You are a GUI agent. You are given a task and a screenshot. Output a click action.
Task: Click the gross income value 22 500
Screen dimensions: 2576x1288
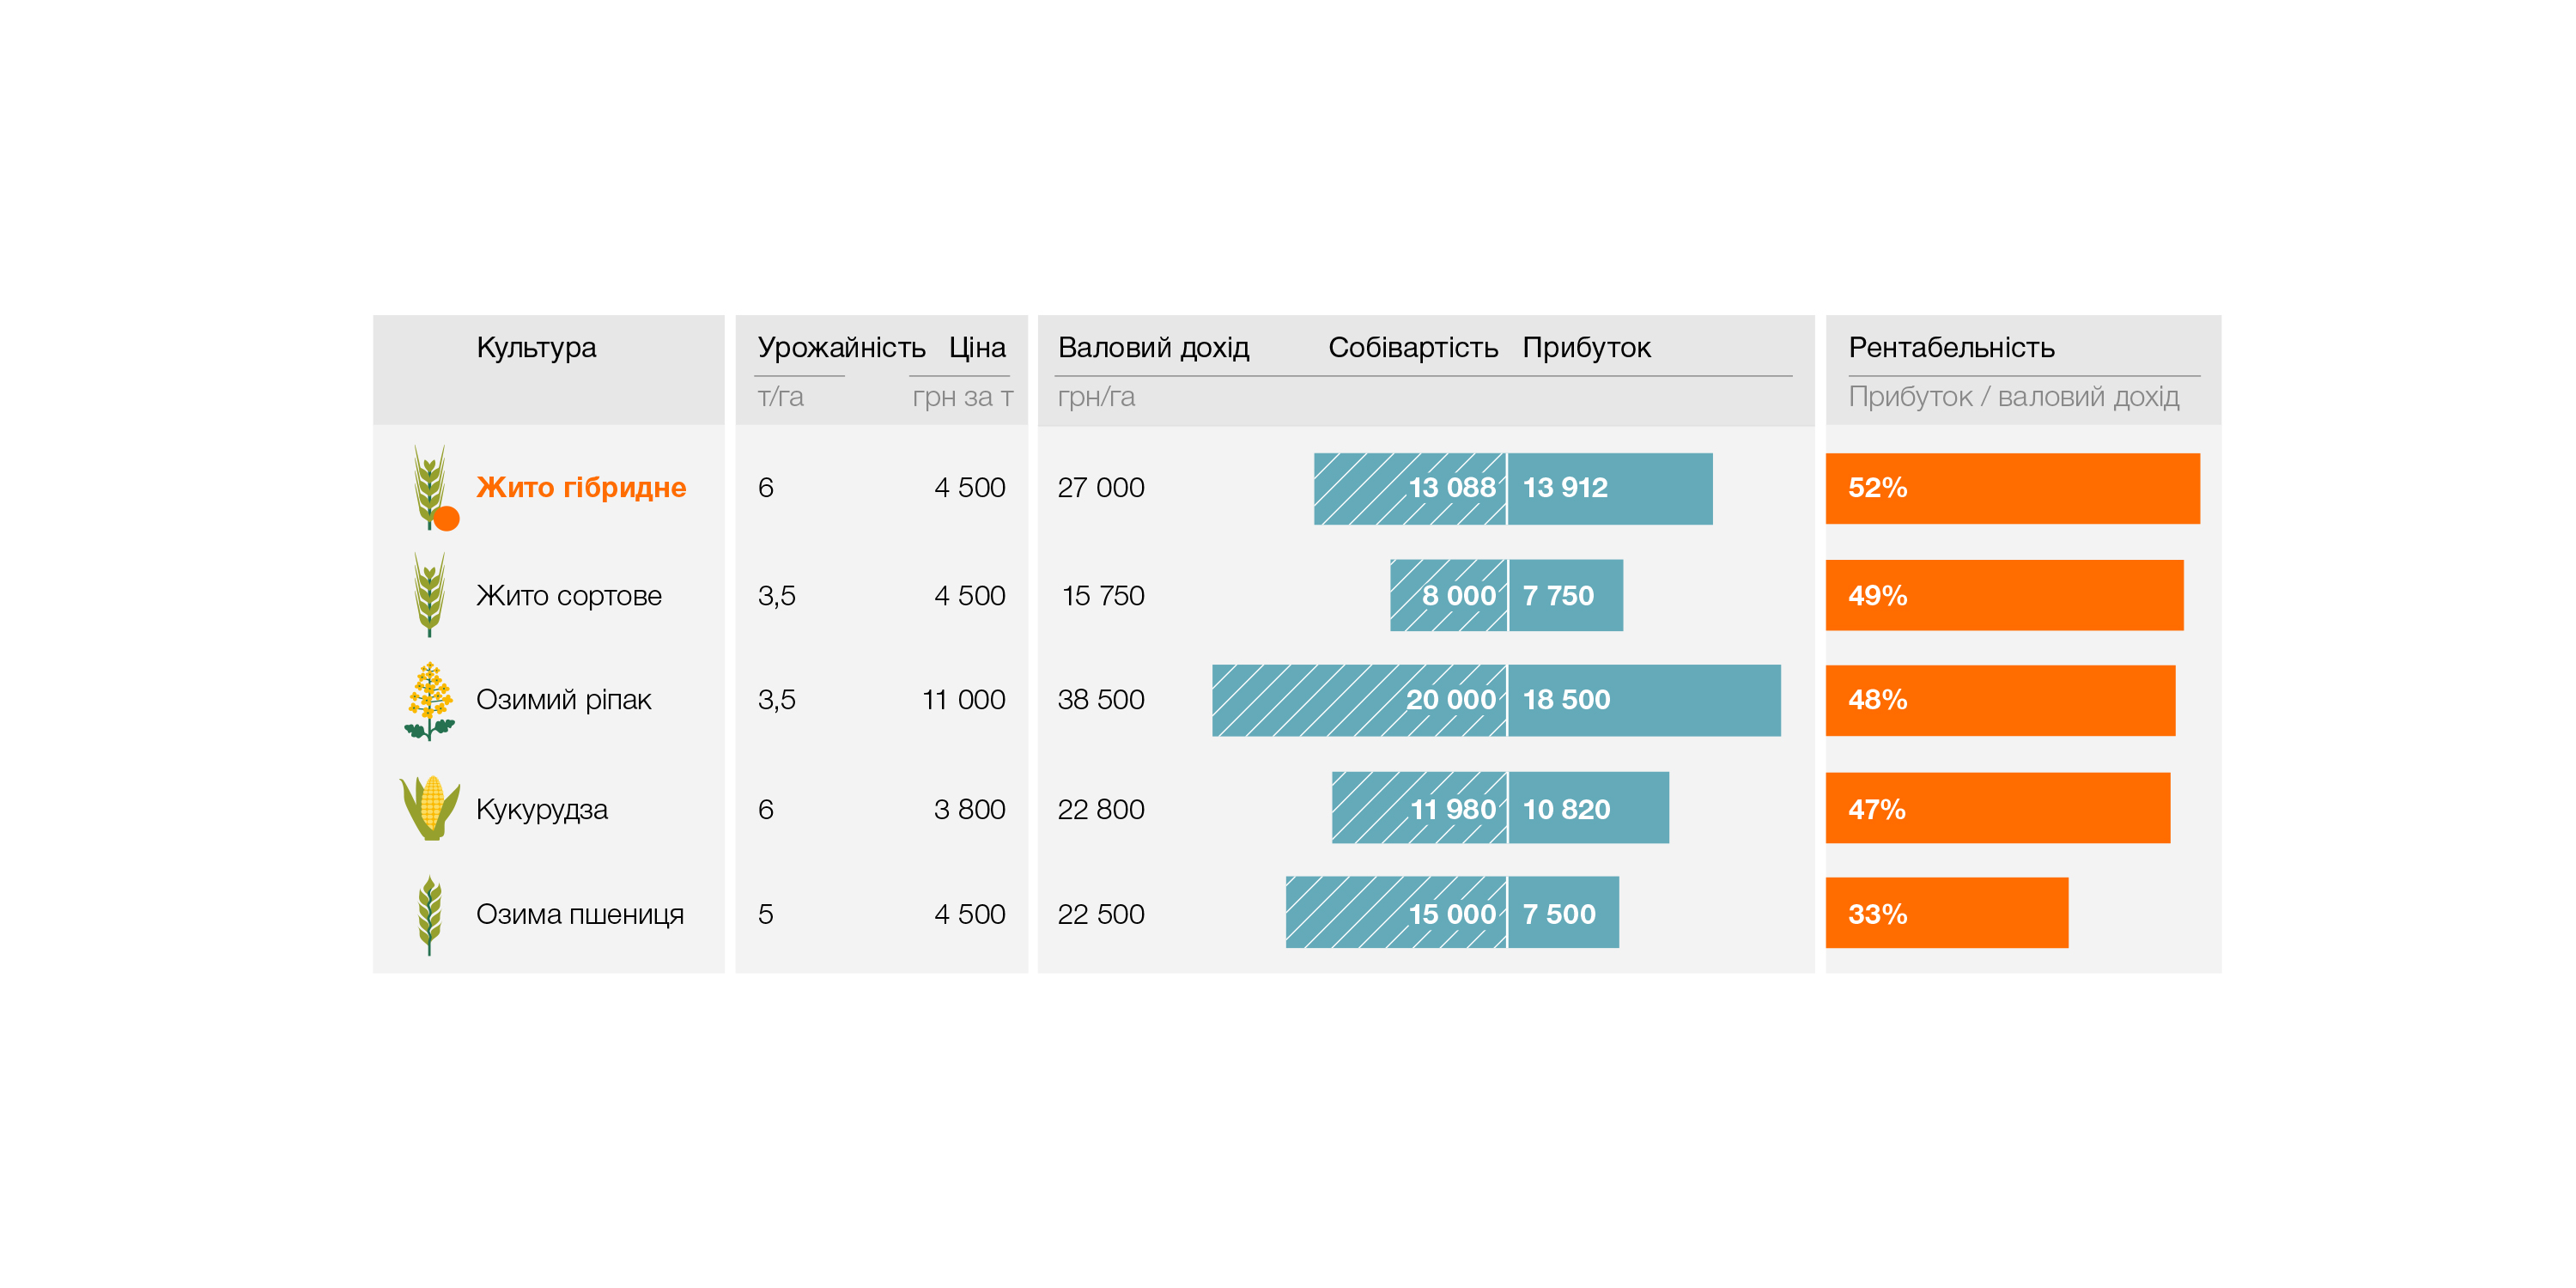[1101, 914]
